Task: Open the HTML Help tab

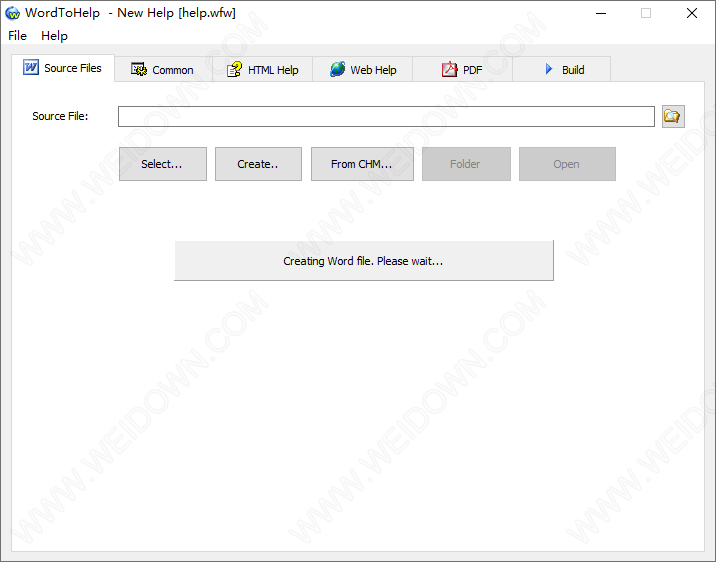Action: point(263,70)
